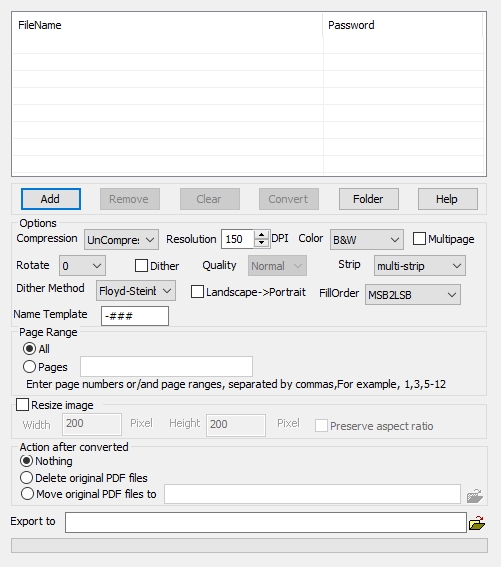Open folder browser icon next to Export to
This screenshot has height=567, width=501.
click(x=477, y=523)
